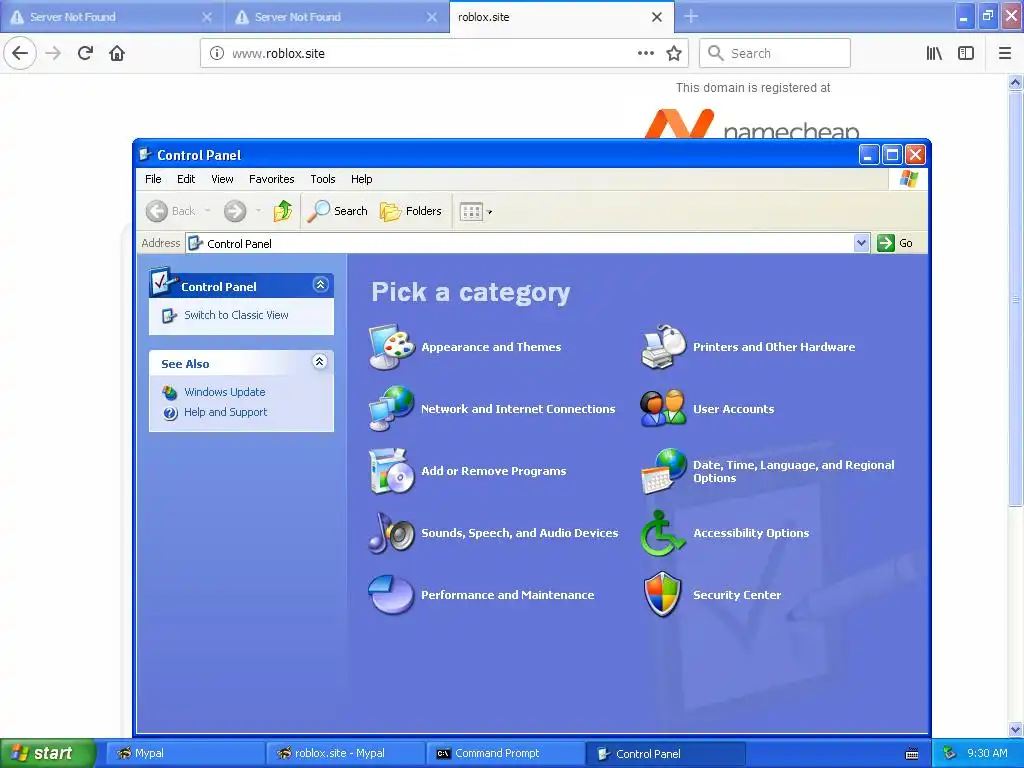Open Date, Time, Language calendar globe icon

(x=664, y=471)
